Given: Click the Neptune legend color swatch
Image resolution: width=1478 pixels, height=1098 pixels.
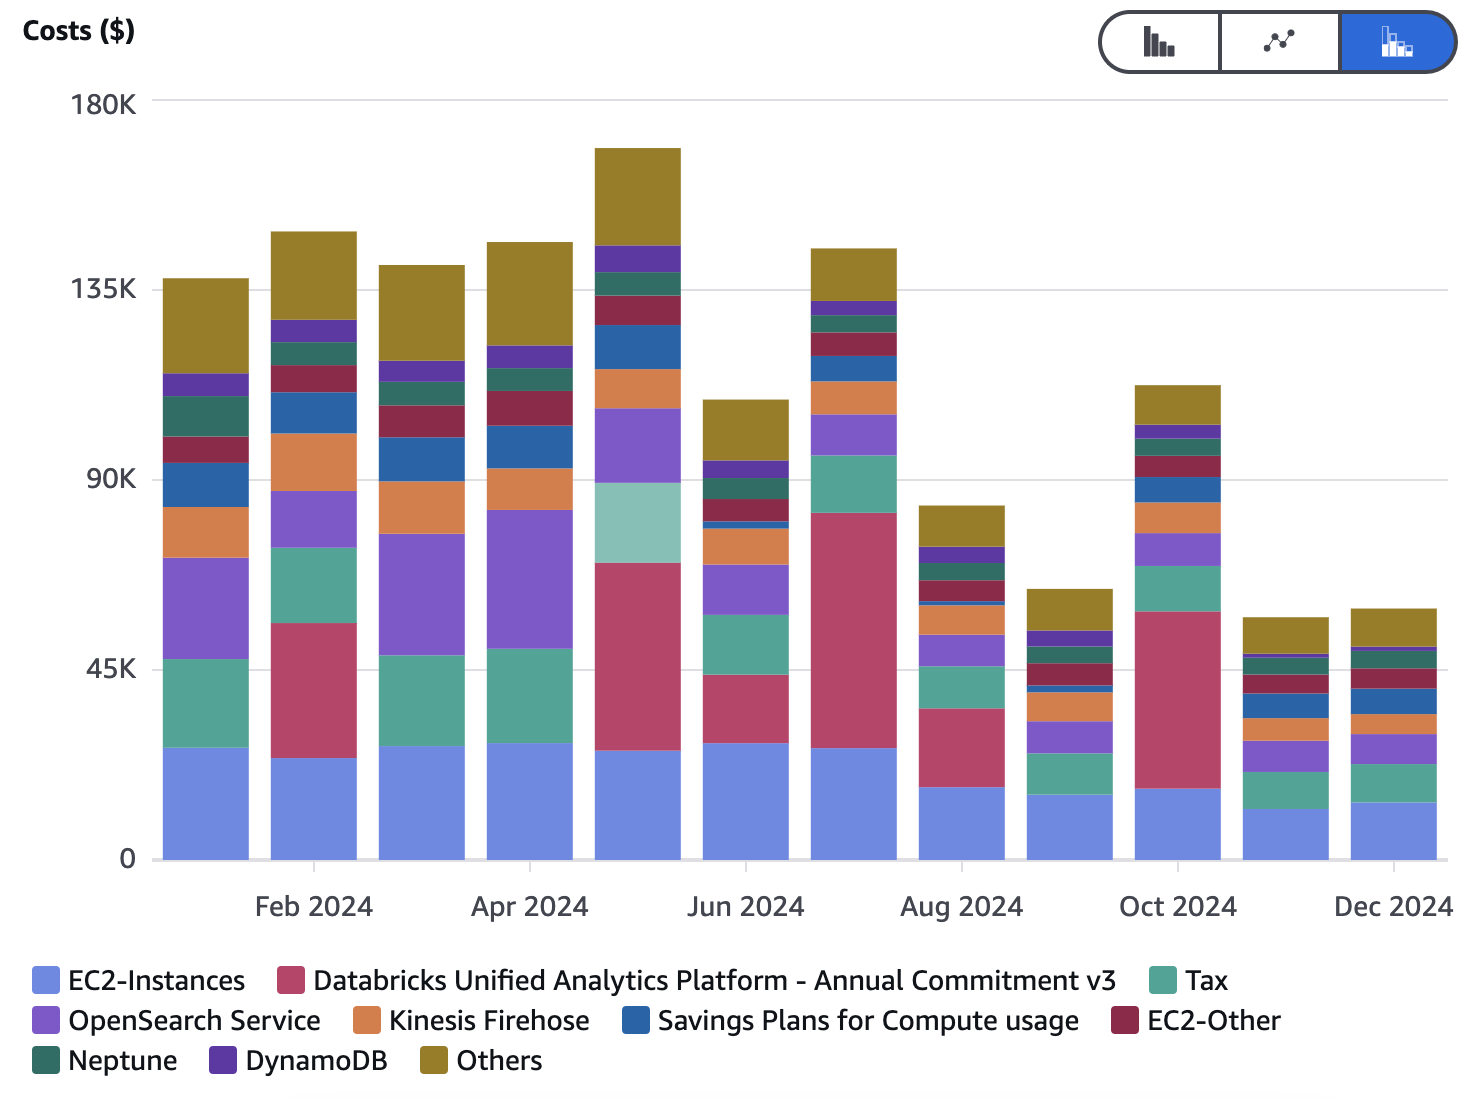Looking at the screenshot, I should click(46, 1060).
